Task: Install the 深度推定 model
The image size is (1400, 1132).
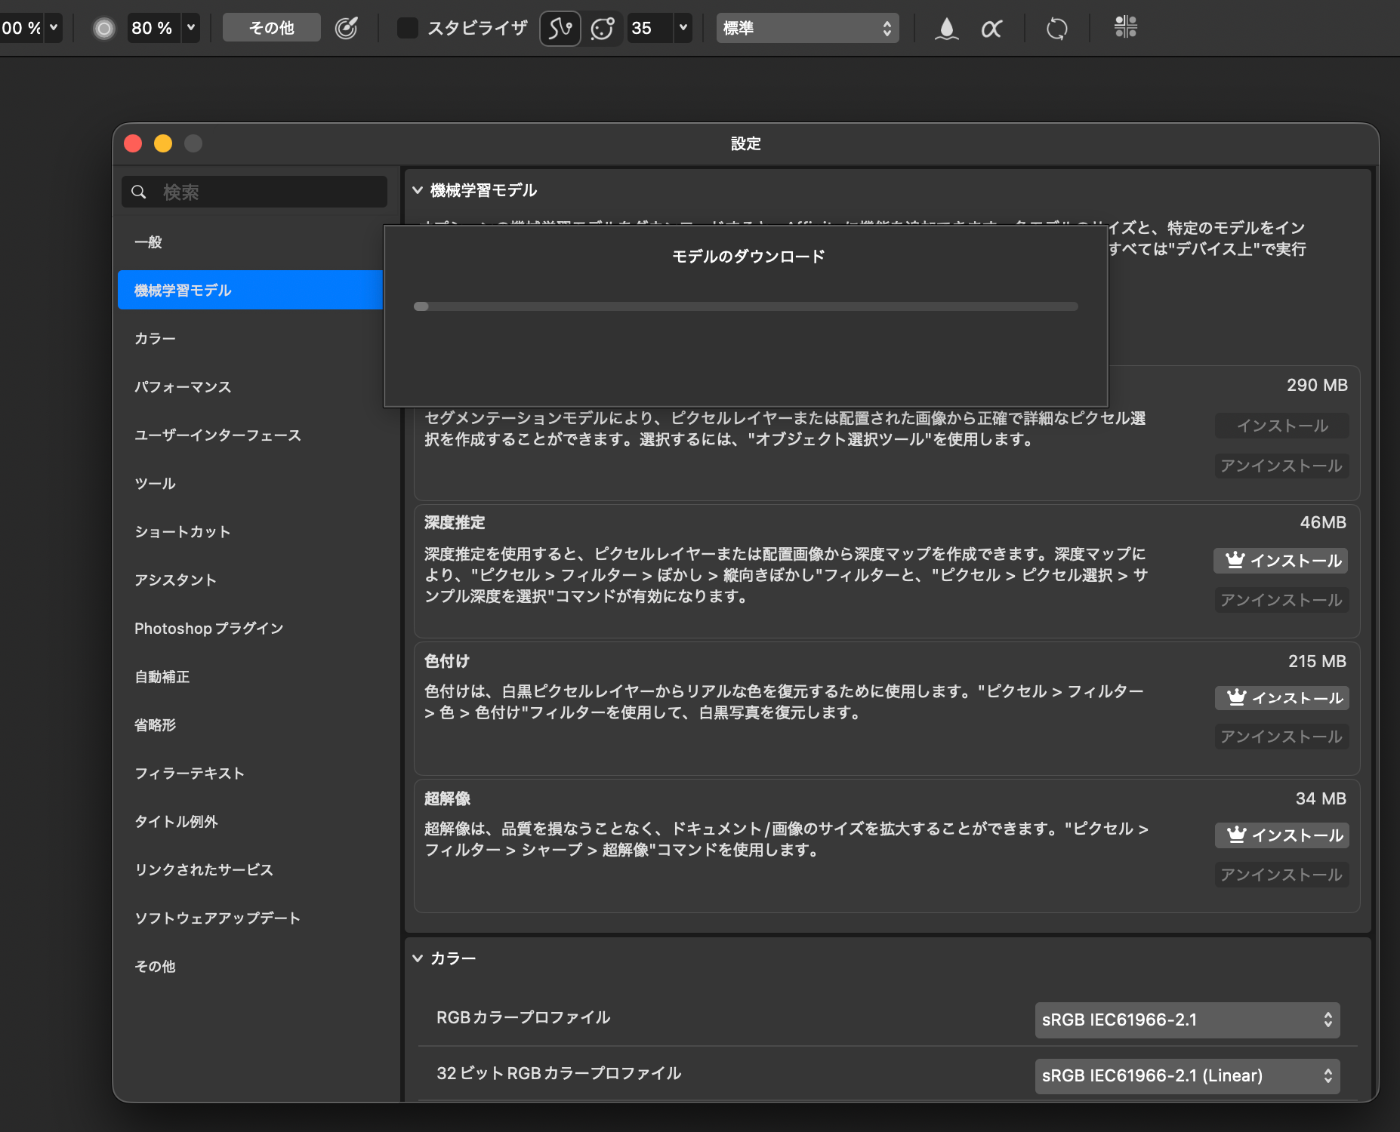Action: pyautogui.click(x=1281, y=561)
